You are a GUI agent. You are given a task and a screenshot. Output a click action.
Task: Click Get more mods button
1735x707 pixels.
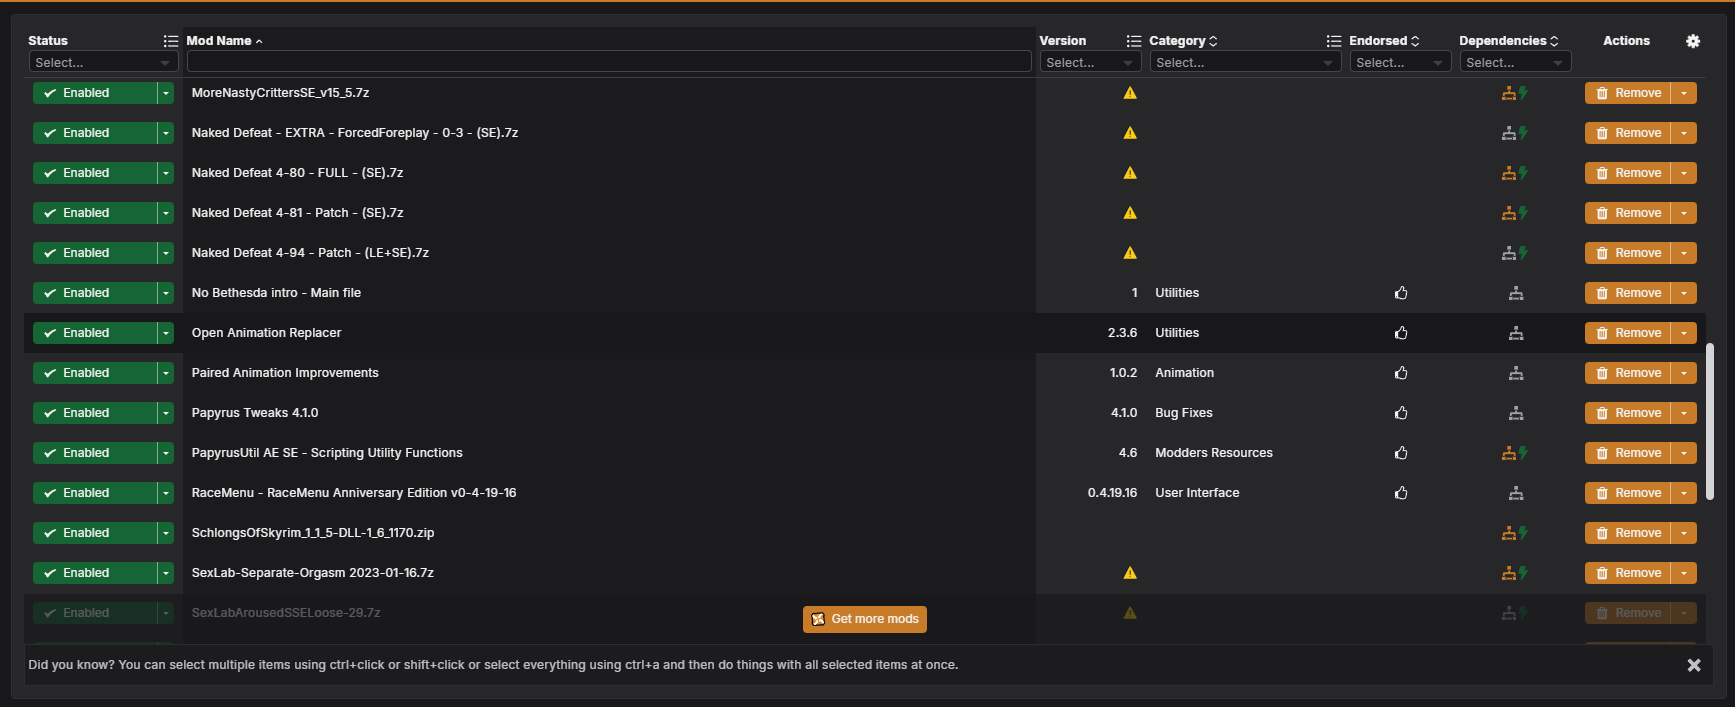(x=865, y=619)
